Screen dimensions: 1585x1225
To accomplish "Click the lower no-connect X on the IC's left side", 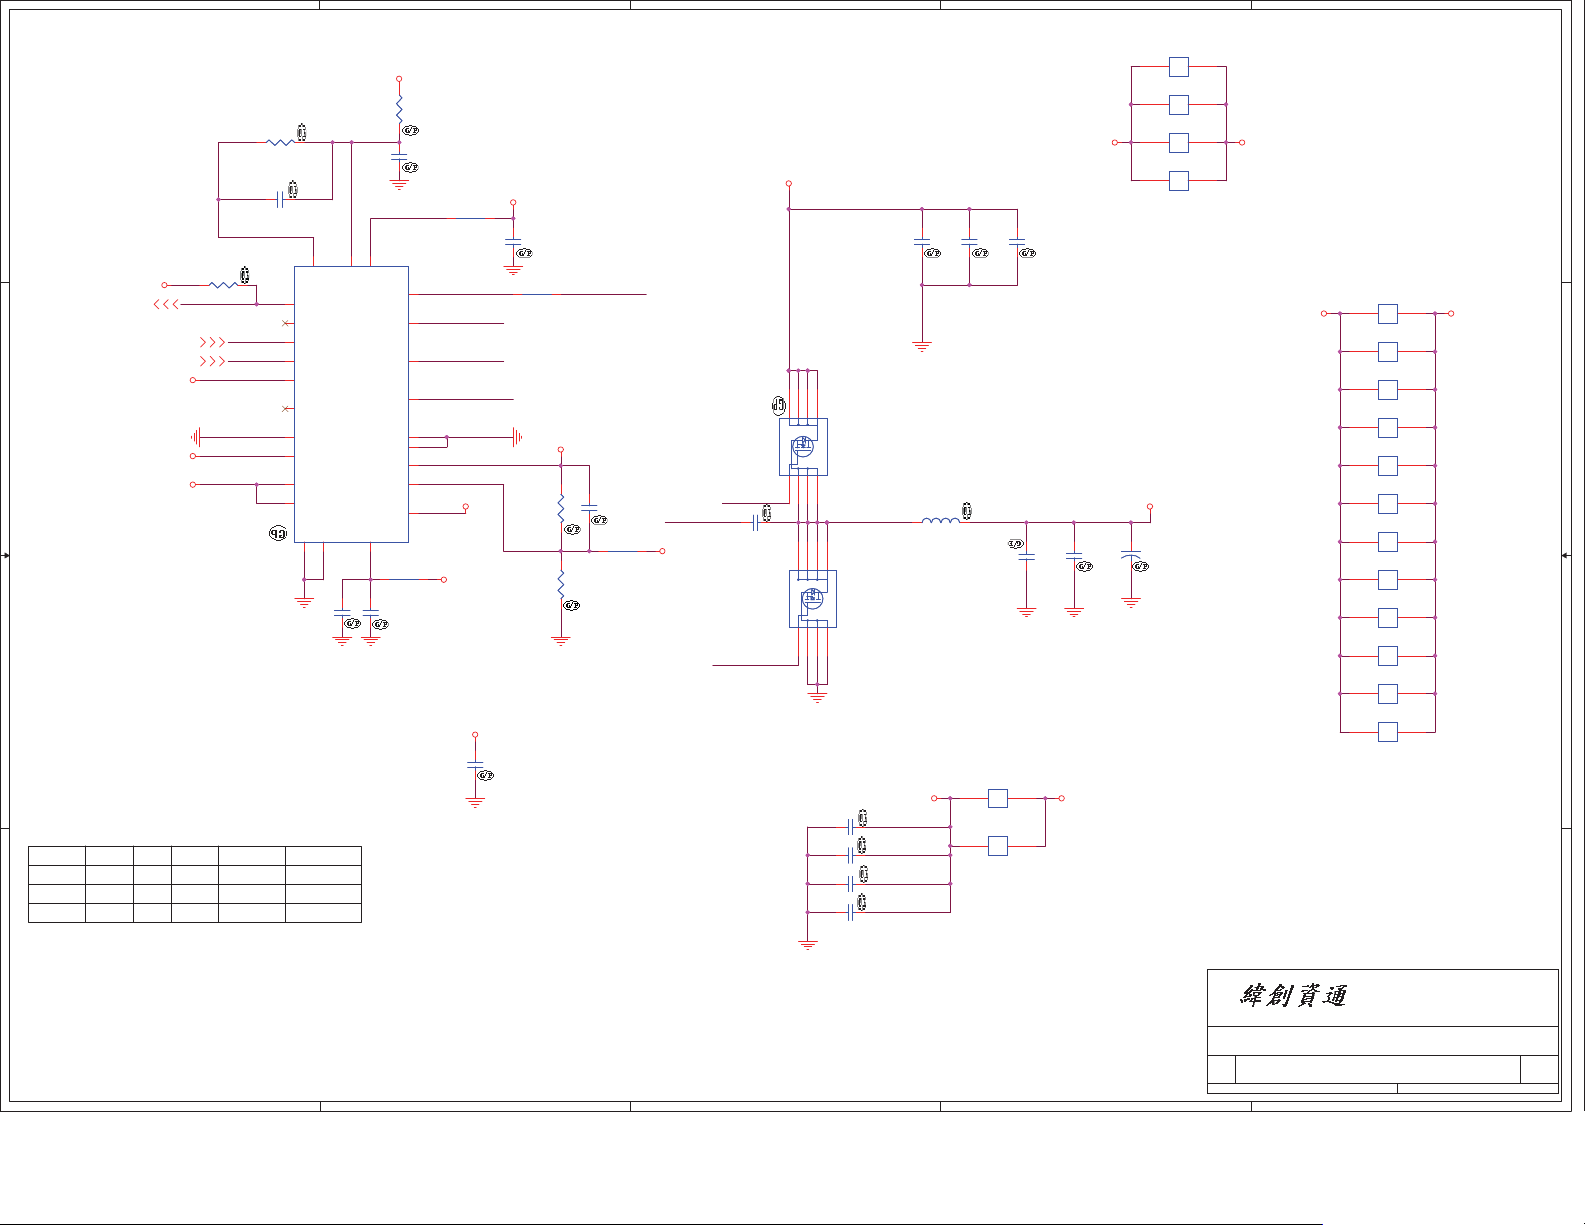I will click(x=286, y=409).
